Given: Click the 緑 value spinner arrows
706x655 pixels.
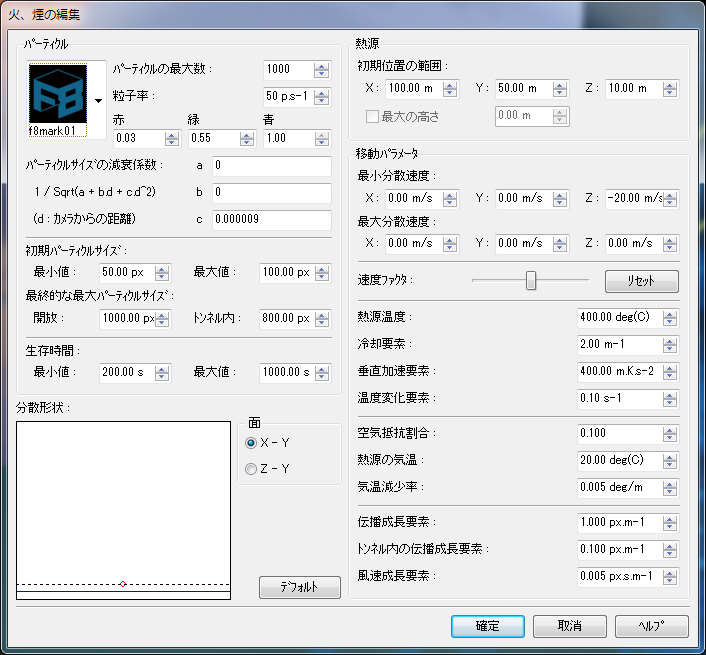Looking at the screenshot, I should point(247,139).
